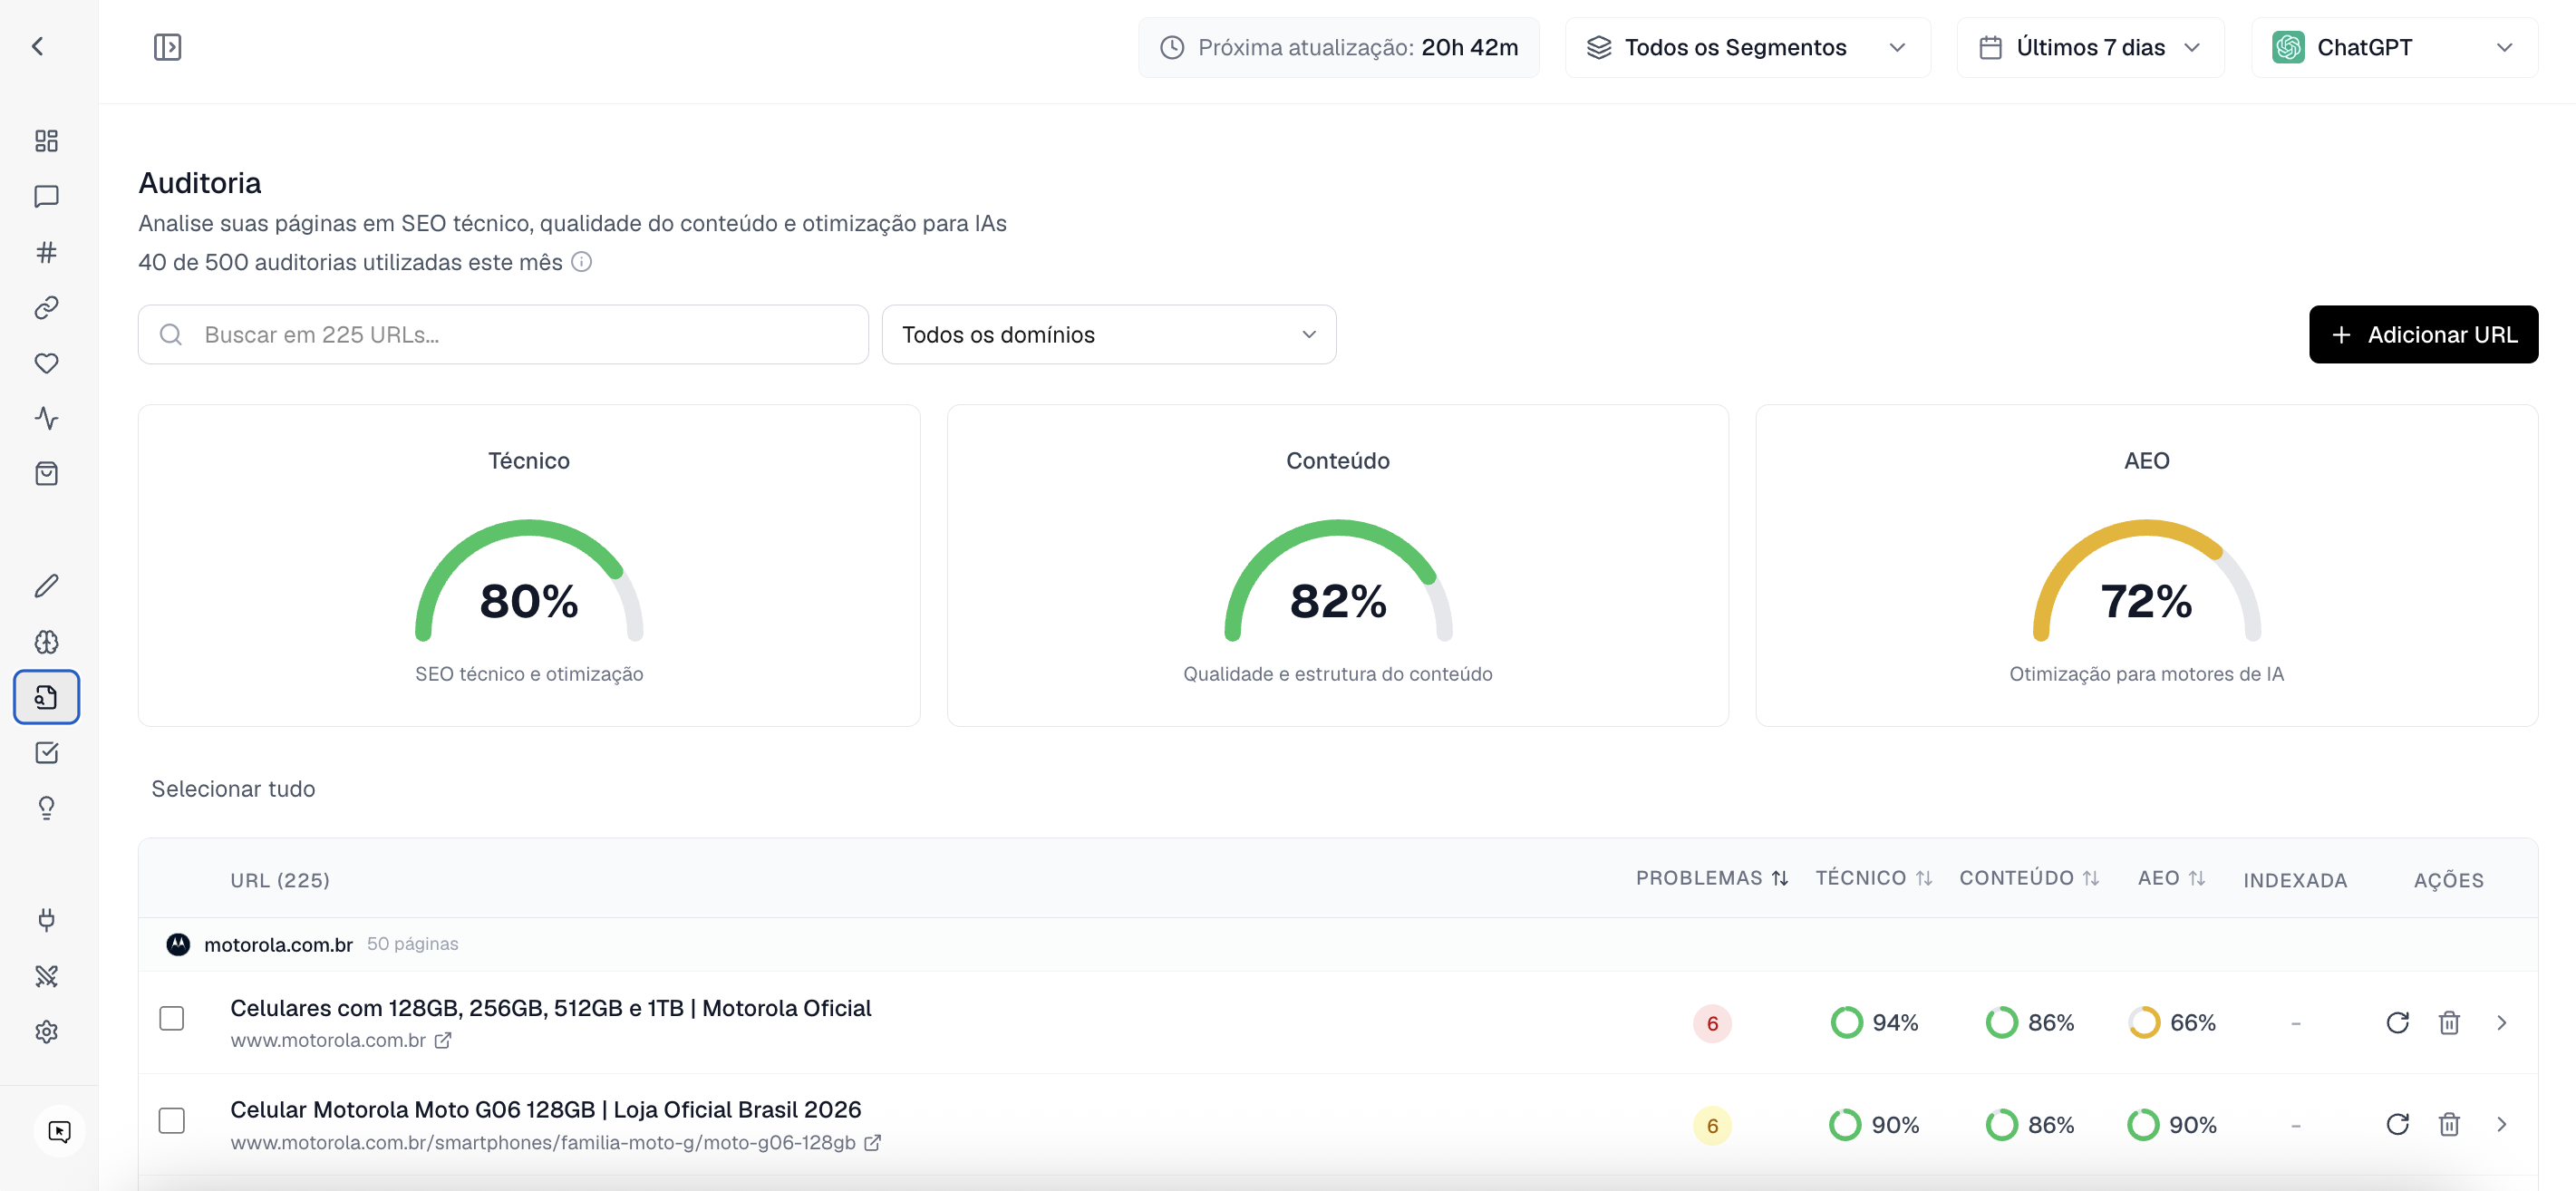This screenshot has height=1191, width=2576.
Task: Open the crossed swords icon in sidebar
Action: pyautogui.click(x=46, y=976)
